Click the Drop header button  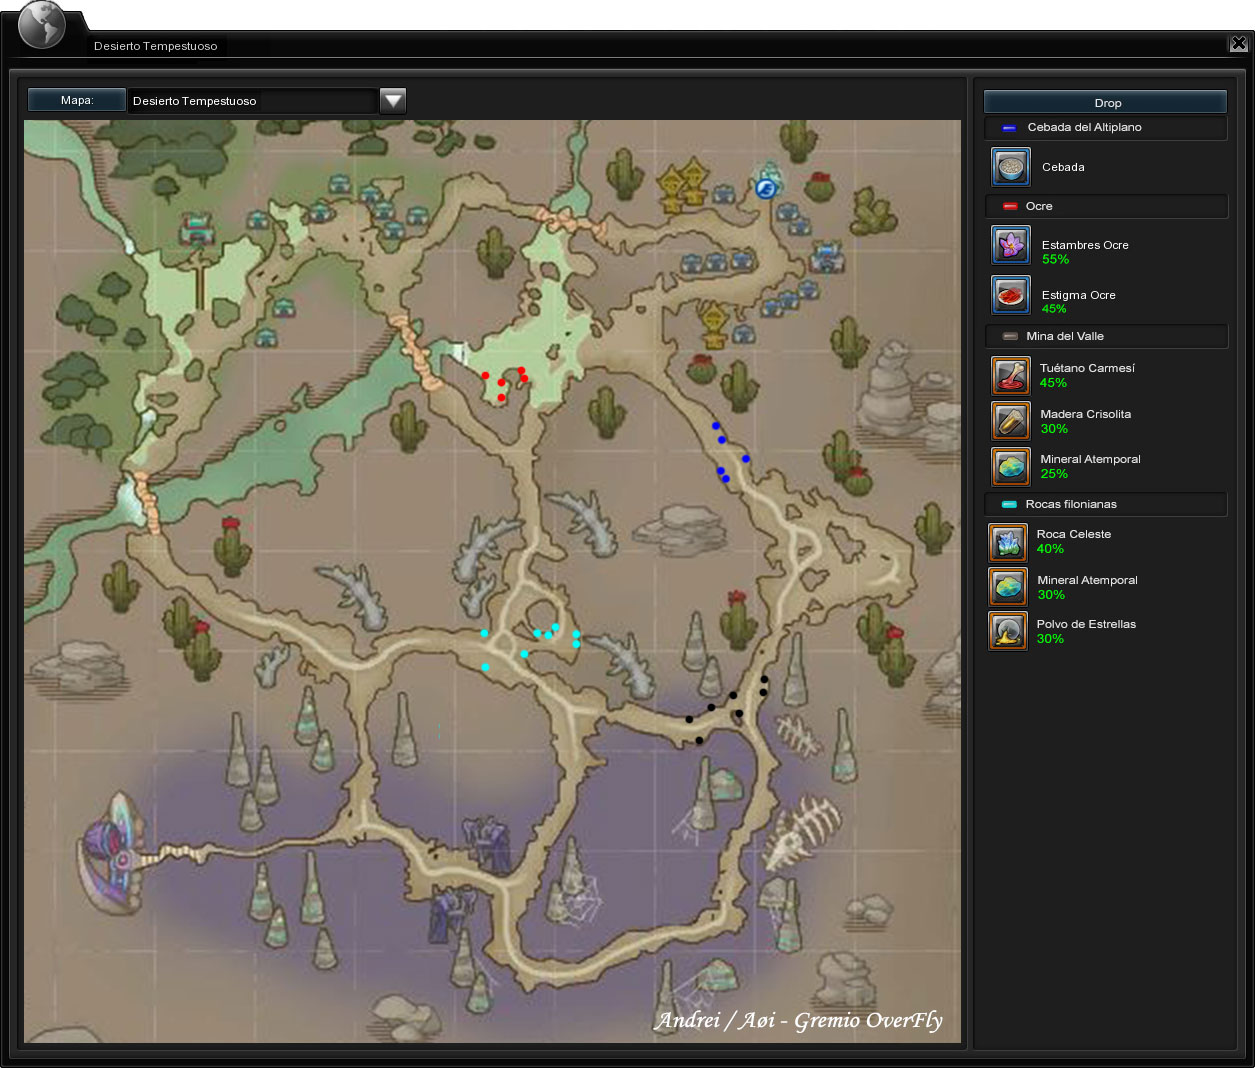click(x=1106, y=102)
